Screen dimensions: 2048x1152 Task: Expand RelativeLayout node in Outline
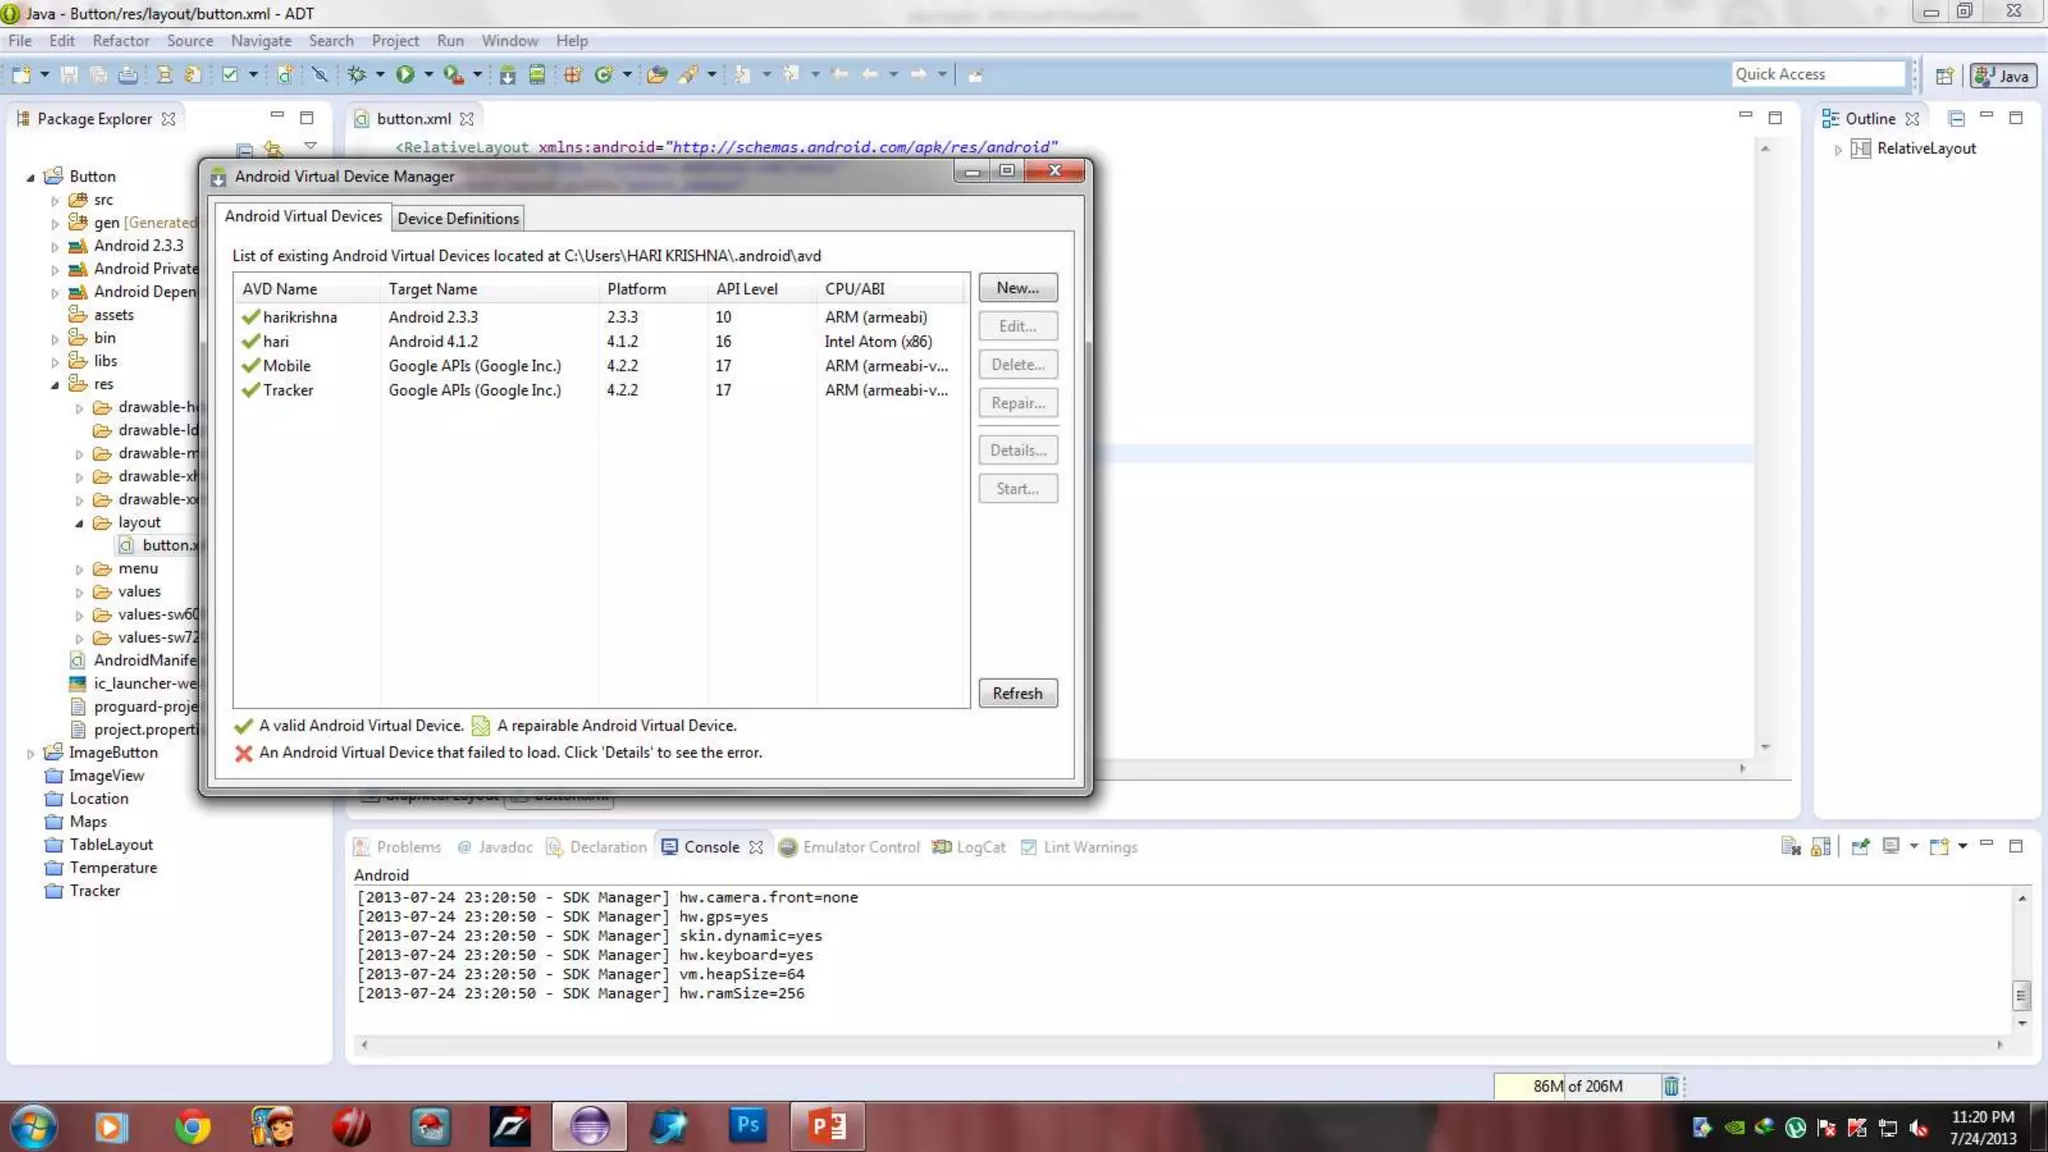1838,149
